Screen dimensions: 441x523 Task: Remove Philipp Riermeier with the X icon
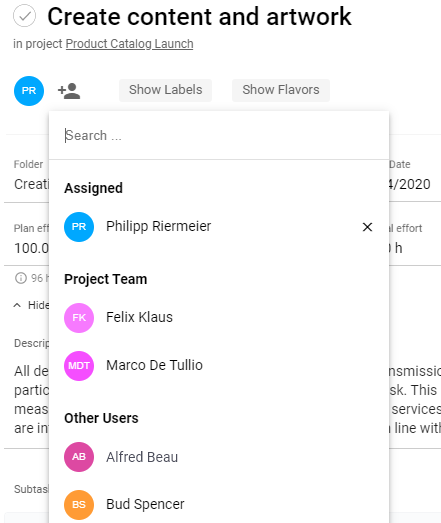click(x=367, y=227)
